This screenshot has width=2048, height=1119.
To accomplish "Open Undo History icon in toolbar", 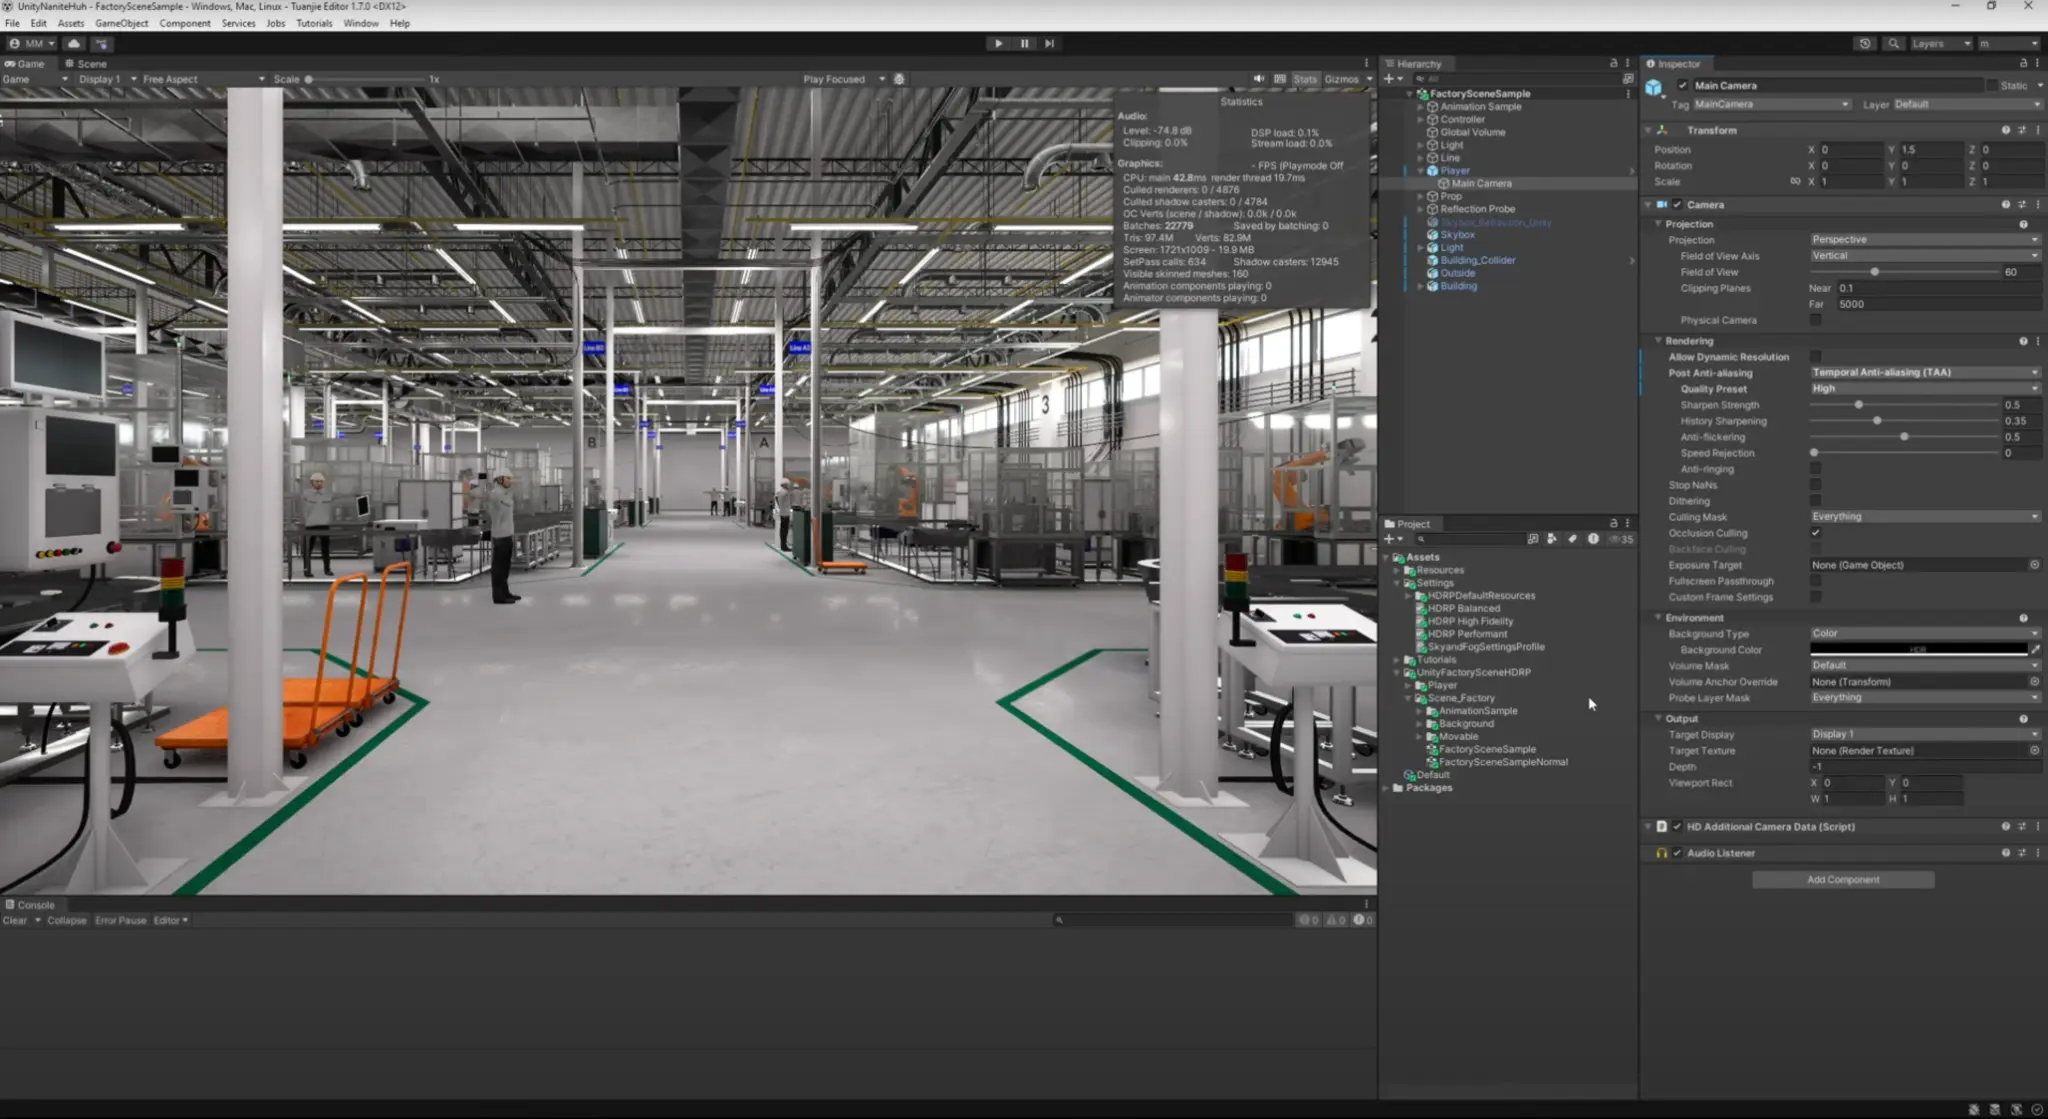I will (1864, 43).
